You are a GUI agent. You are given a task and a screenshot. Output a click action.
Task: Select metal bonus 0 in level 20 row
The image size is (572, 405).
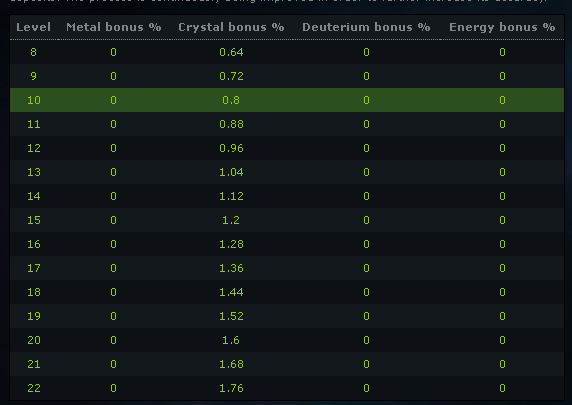(113, 340)
